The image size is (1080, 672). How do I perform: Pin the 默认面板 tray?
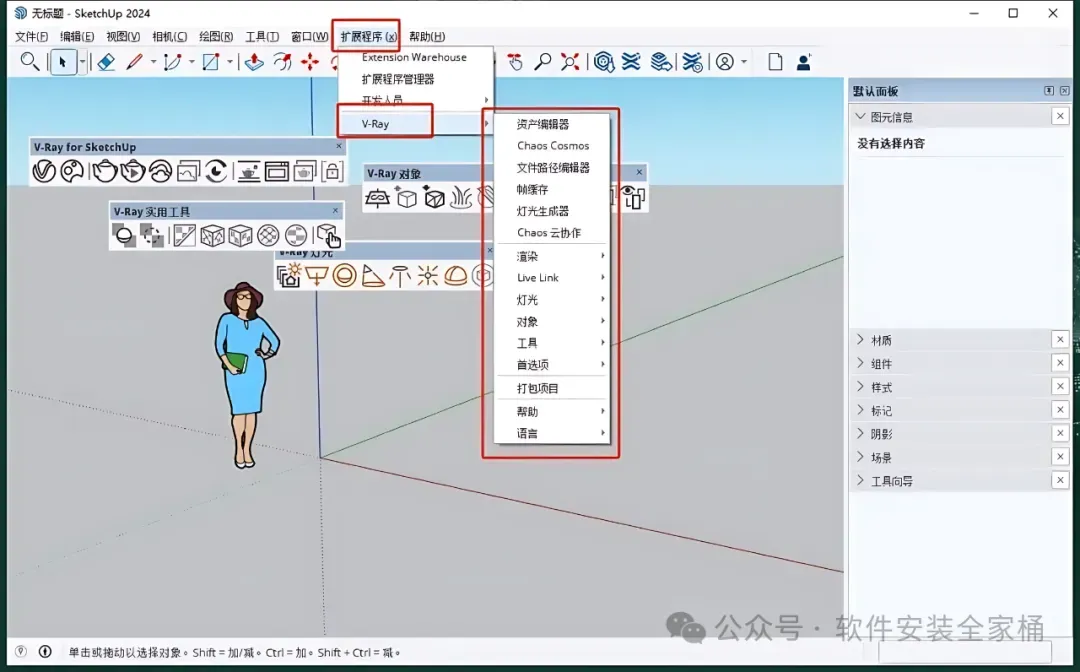point(1049,91)
